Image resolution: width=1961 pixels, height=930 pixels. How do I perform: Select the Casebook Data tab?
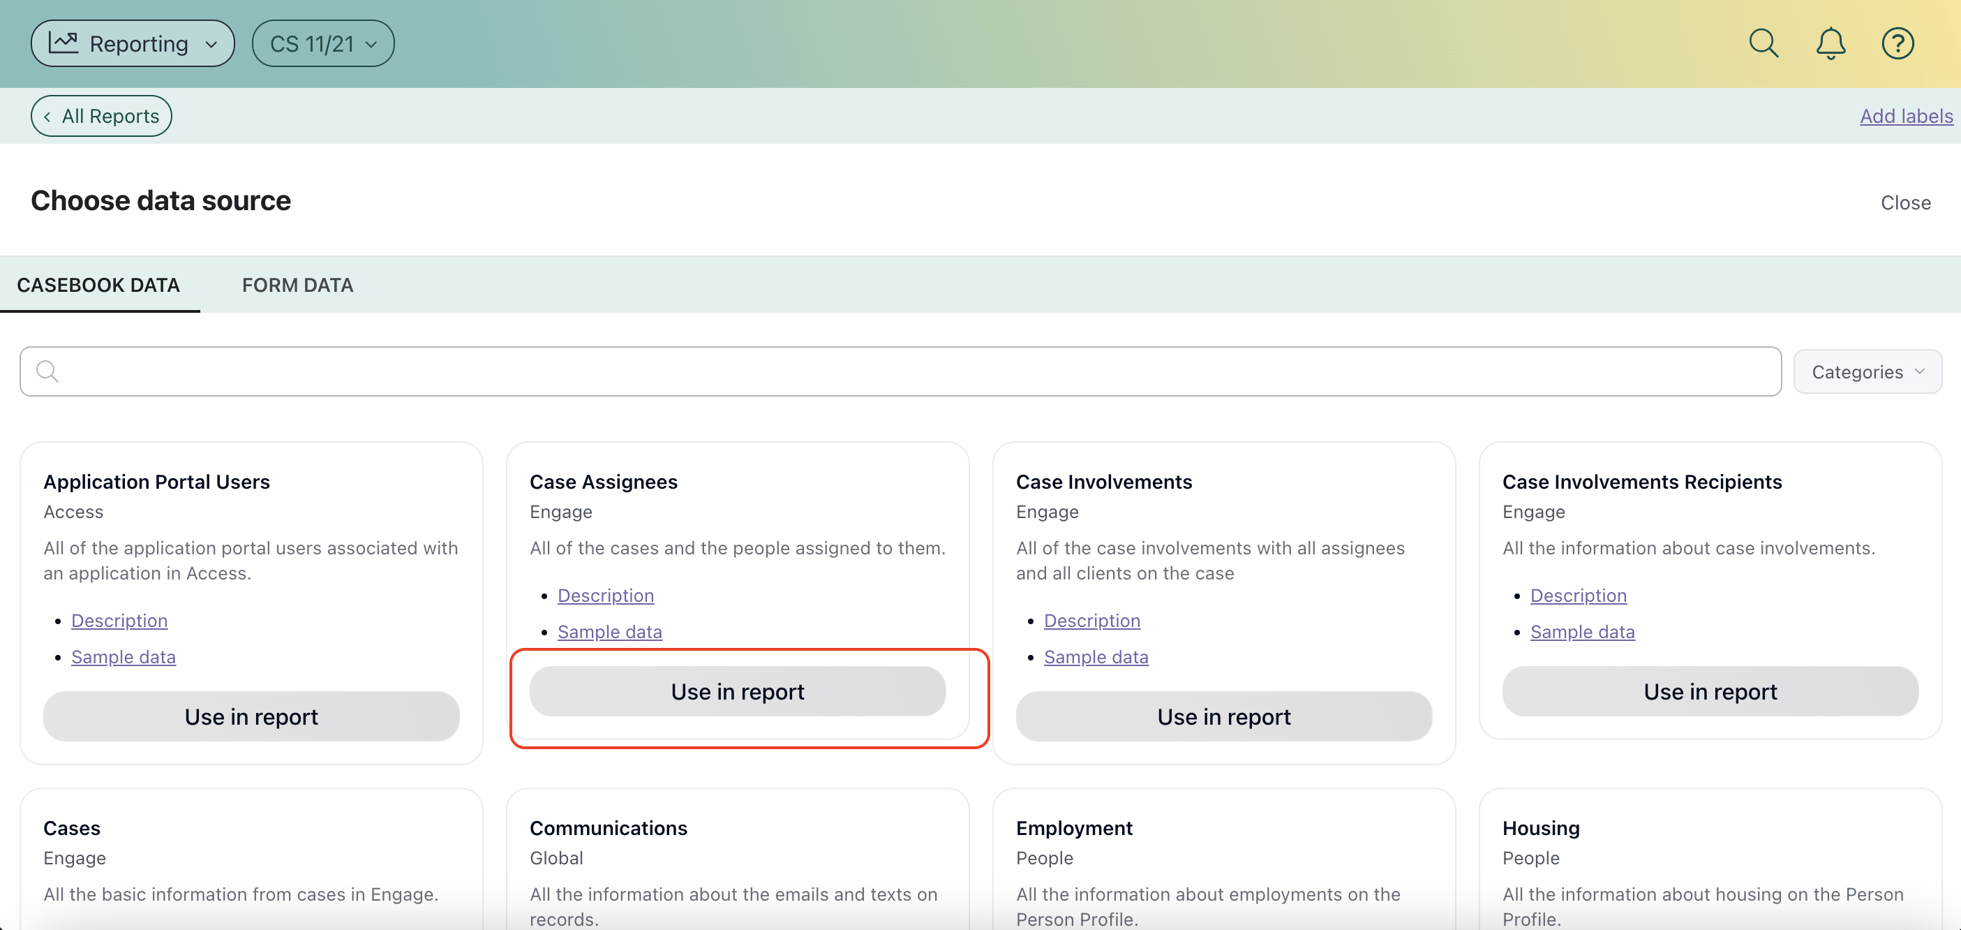point(100,285)
